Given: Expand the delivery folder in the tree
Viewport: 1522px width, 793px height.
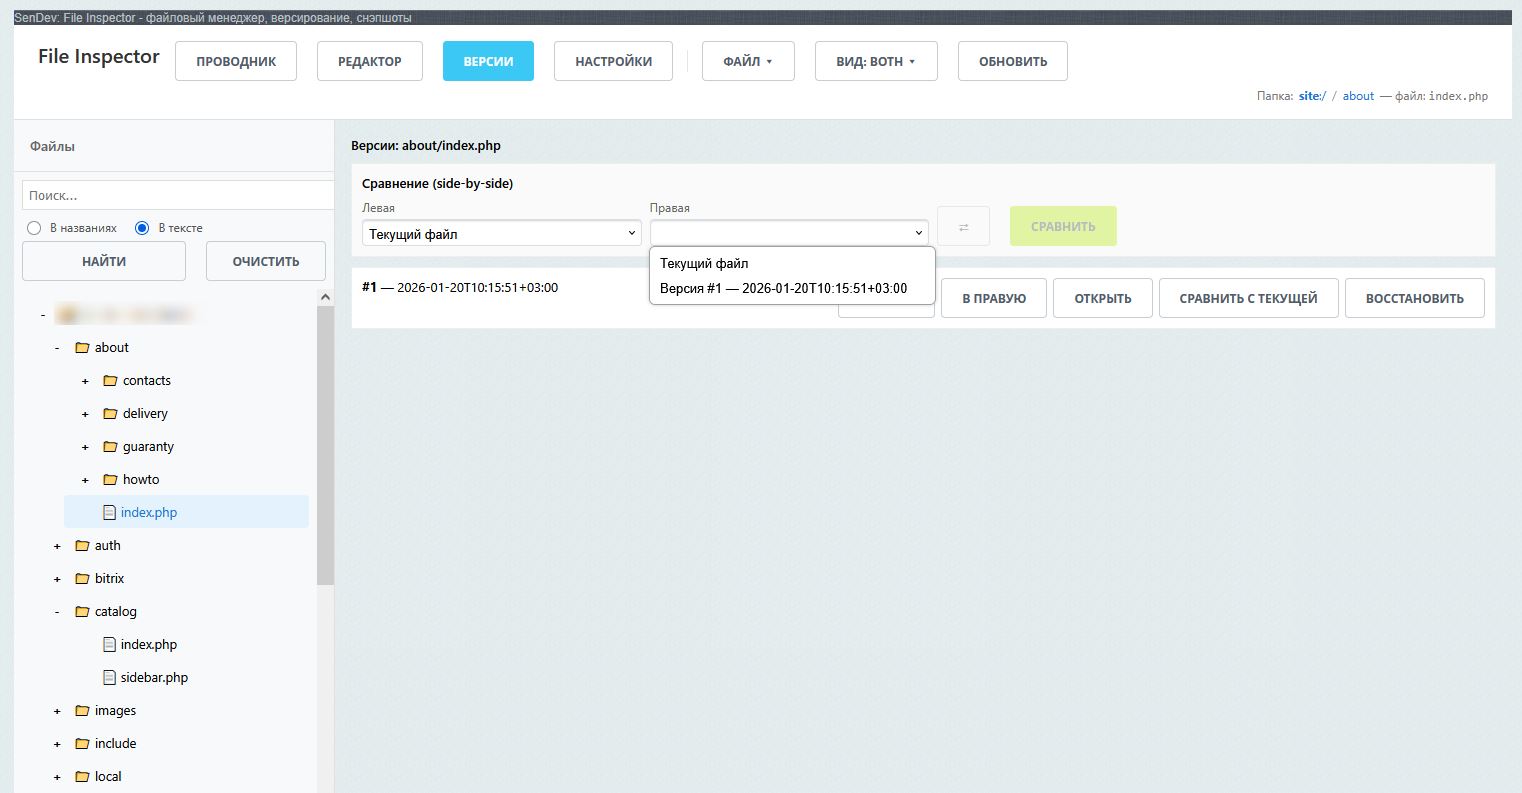Looking at the screenshot, I should [x=84, y=413].
